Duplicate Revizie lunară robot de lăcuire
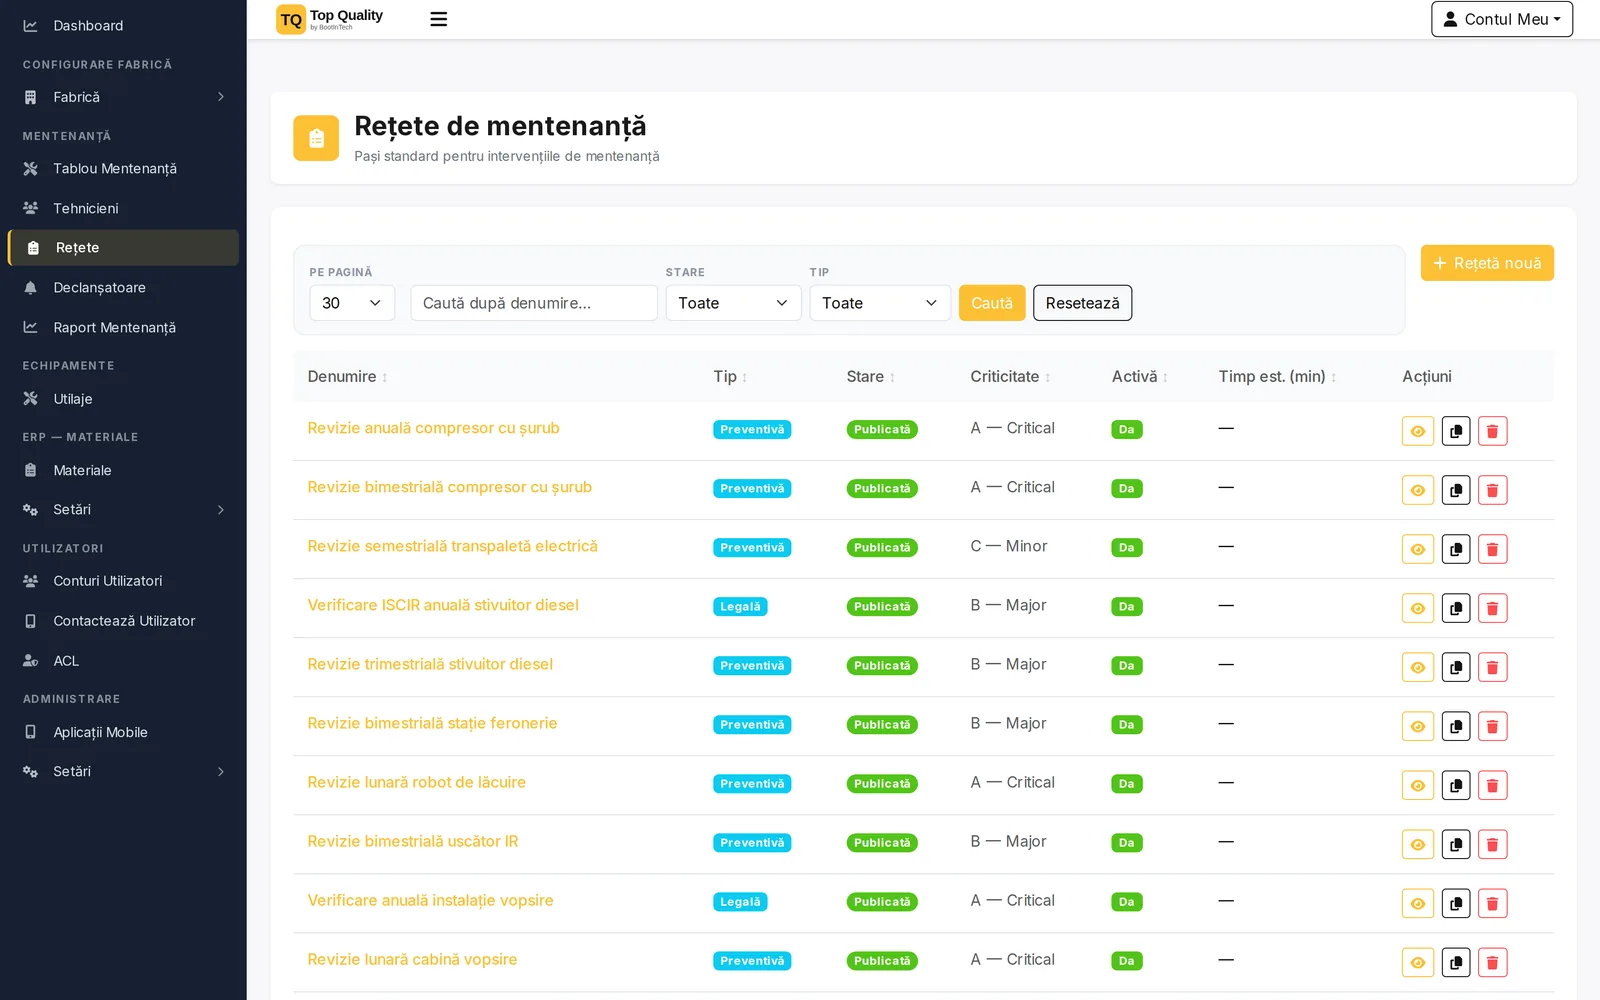This screenshot has height=1000, width=1600. click(x=1456, y=785)
